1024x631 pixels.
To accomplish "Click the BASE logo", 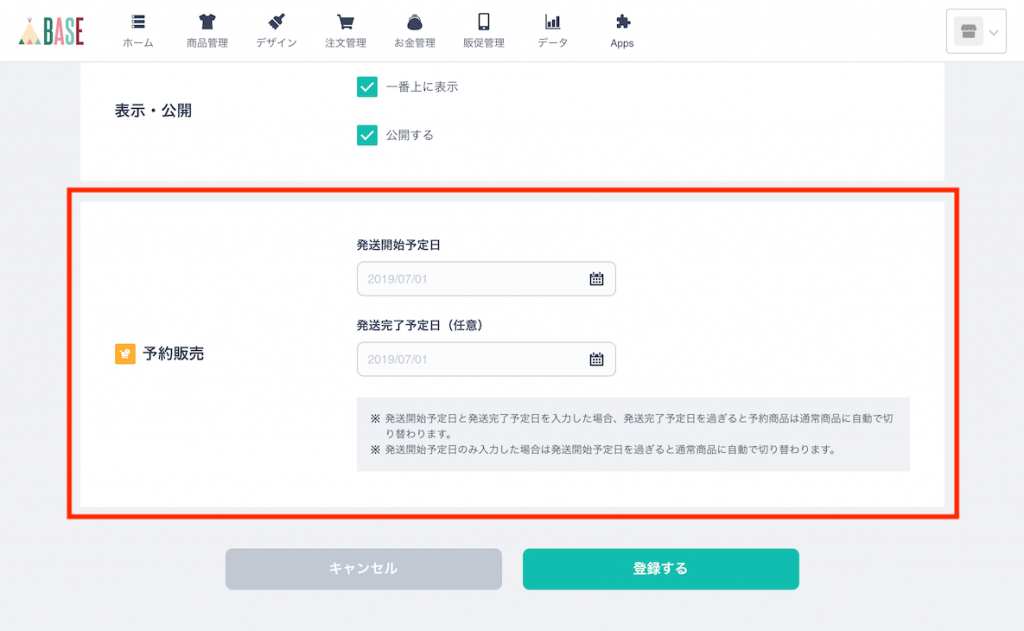I will 51,31.
